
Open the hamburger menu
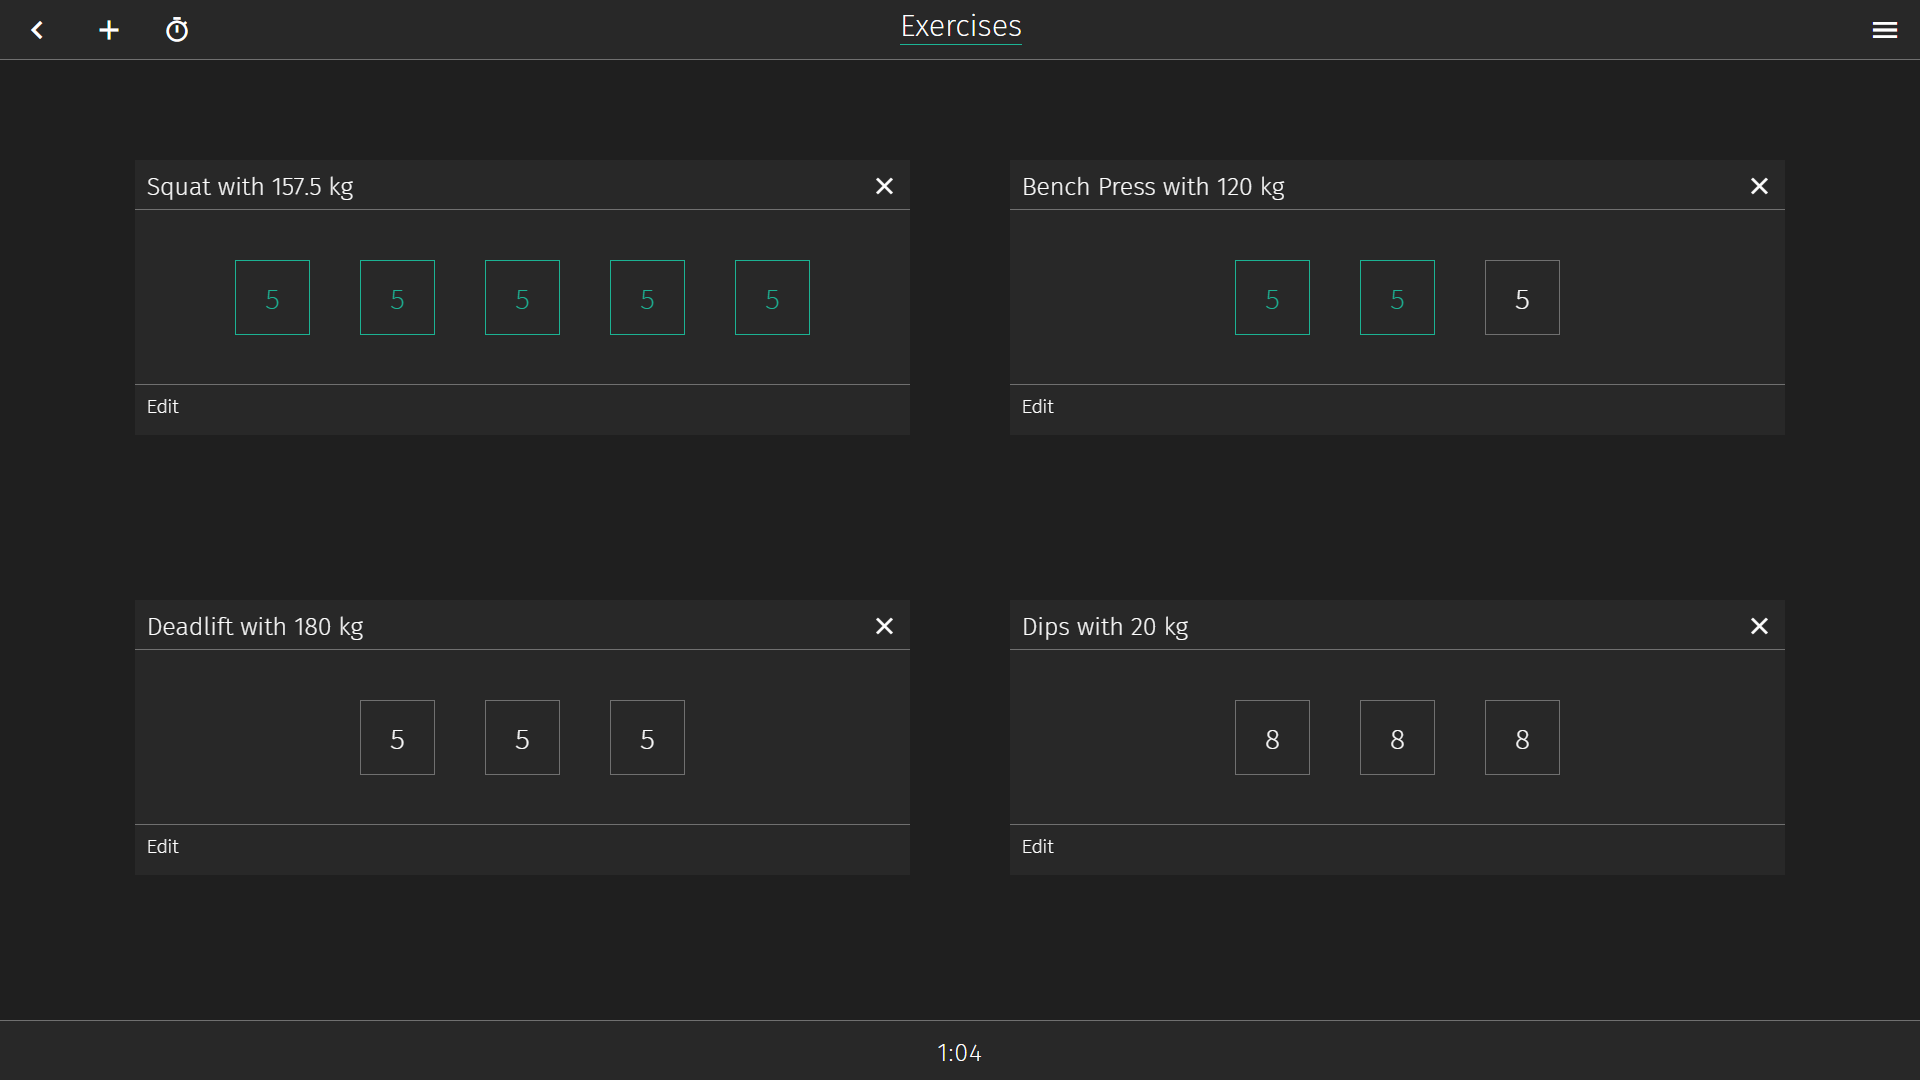pos(1884,30)
